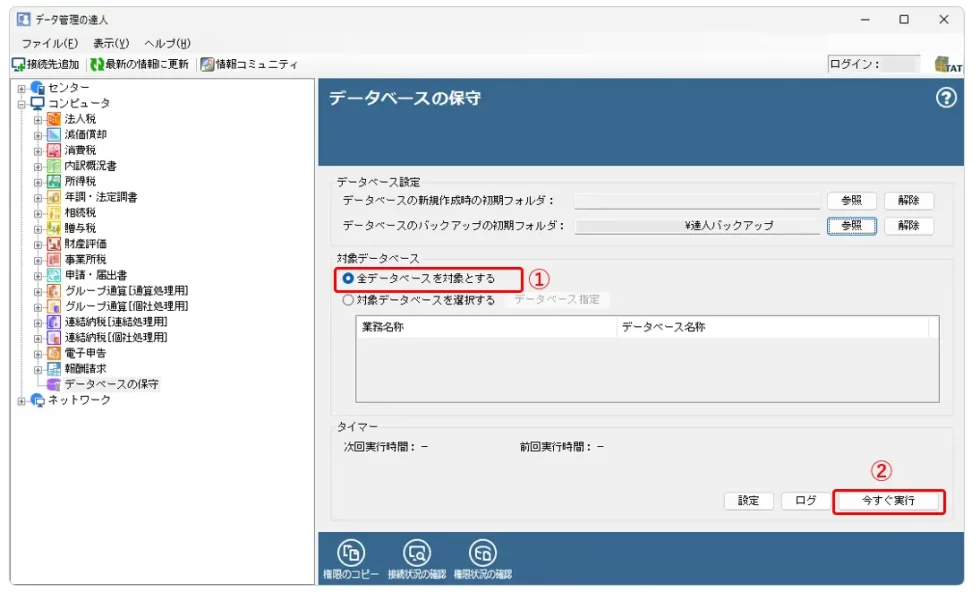Open the ヘルプ(H) menu
Screen dimensions: 980x601
point(167,43)
